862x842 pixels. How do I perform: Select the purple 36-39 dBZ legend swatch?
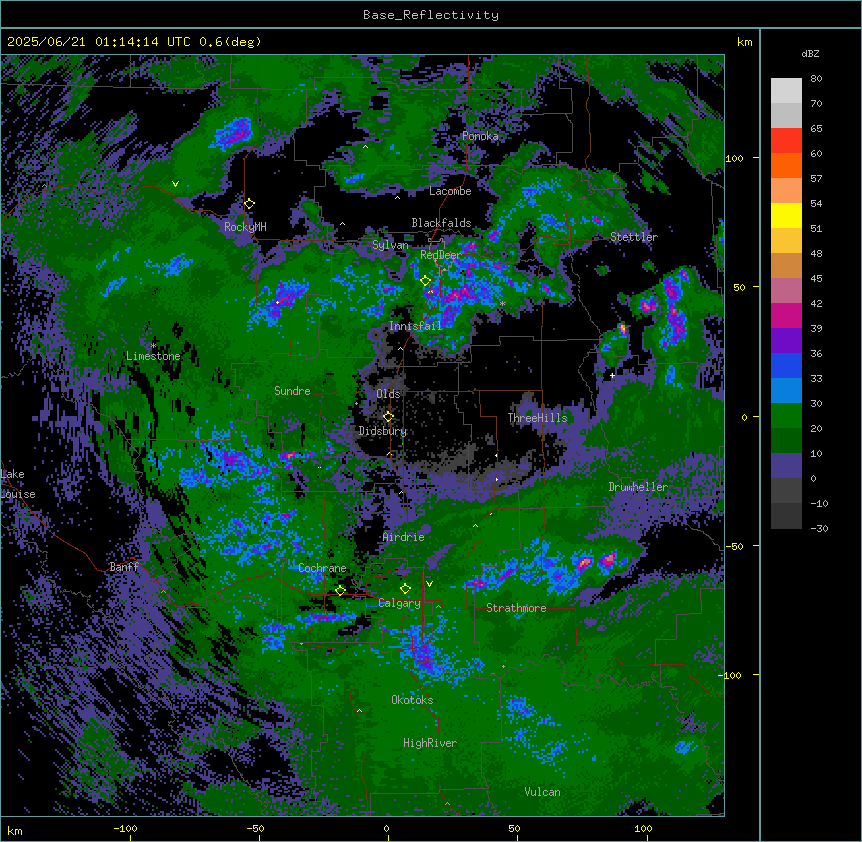click(786, 341)
